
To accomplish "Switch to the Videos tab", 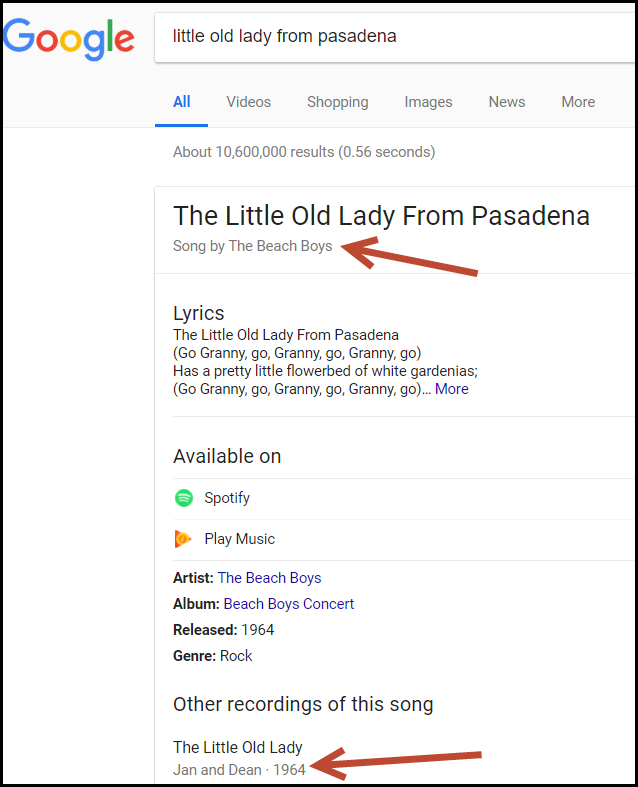I will tap(248, 102).
